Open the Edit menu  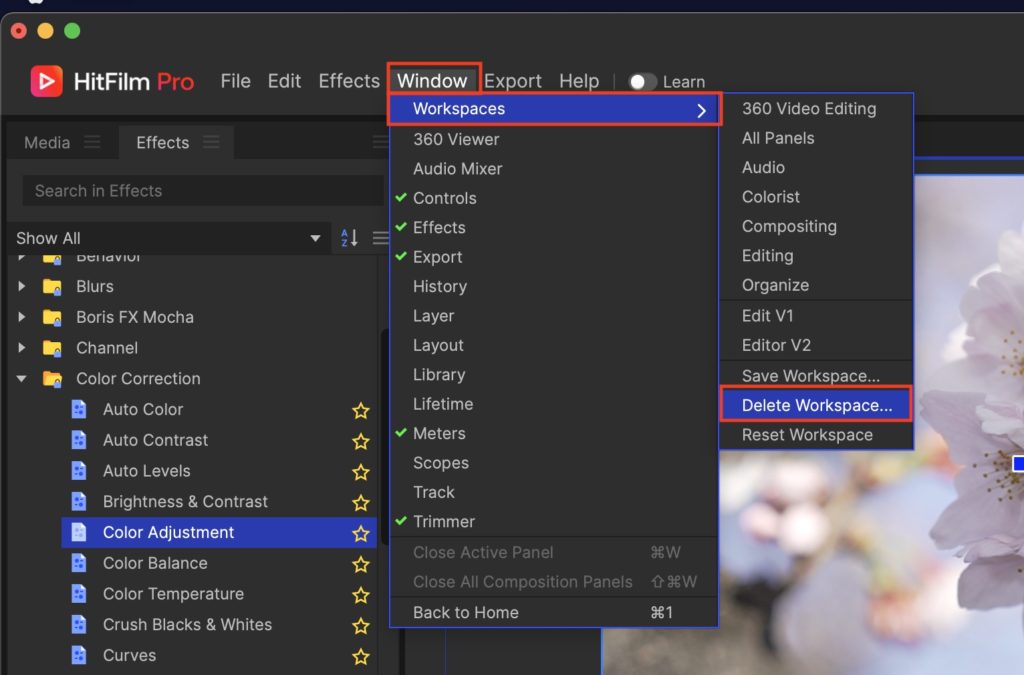click(284, 81)
